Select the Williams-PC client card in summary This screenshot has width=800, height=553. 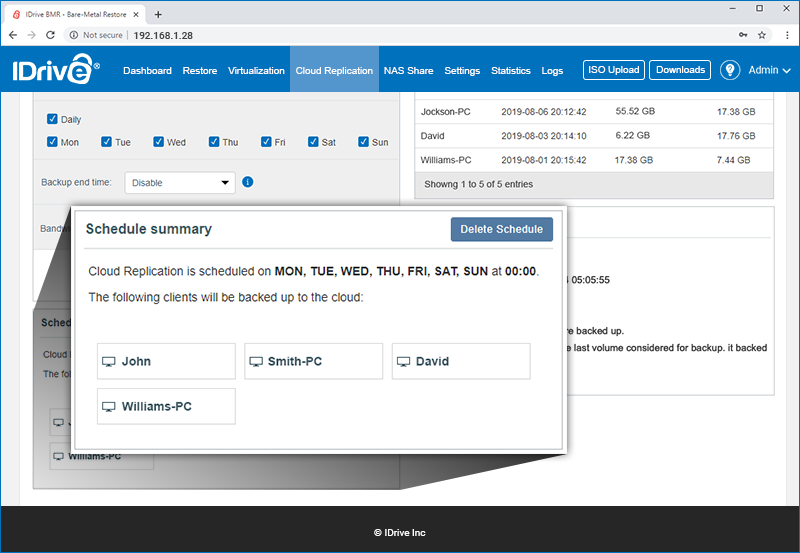[x=166, y=406]
